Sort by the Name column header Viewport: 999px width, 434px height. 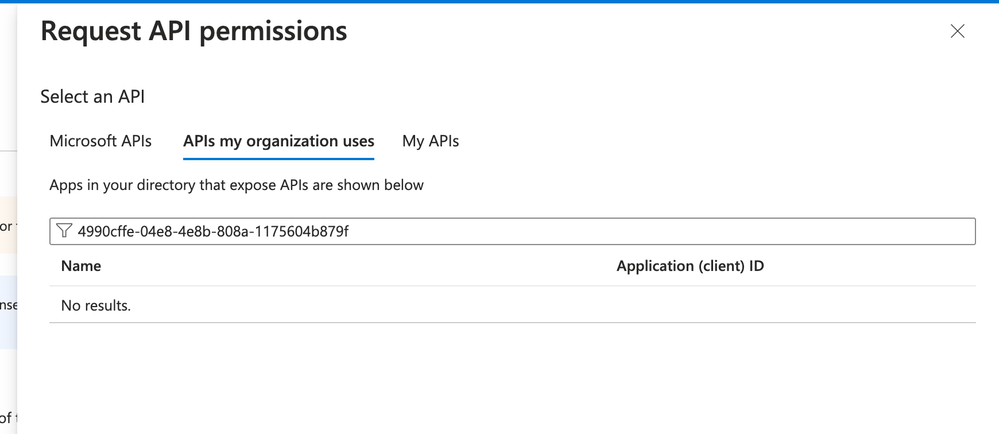tap(81, 266)
